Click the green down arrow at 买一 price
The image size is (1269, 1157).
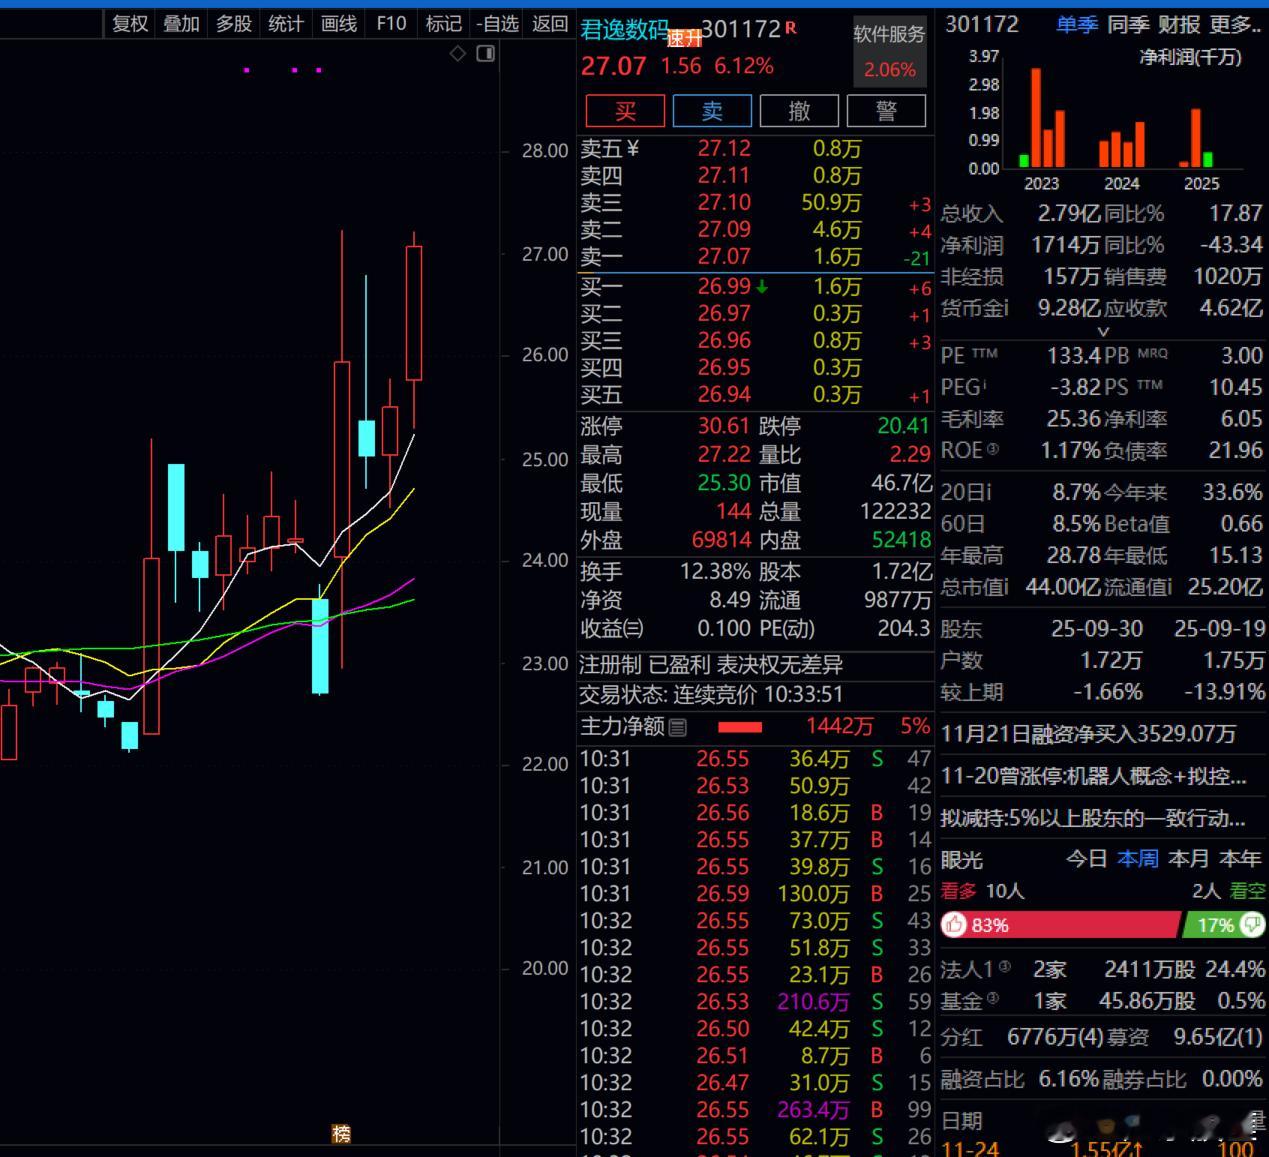(762, 287)
